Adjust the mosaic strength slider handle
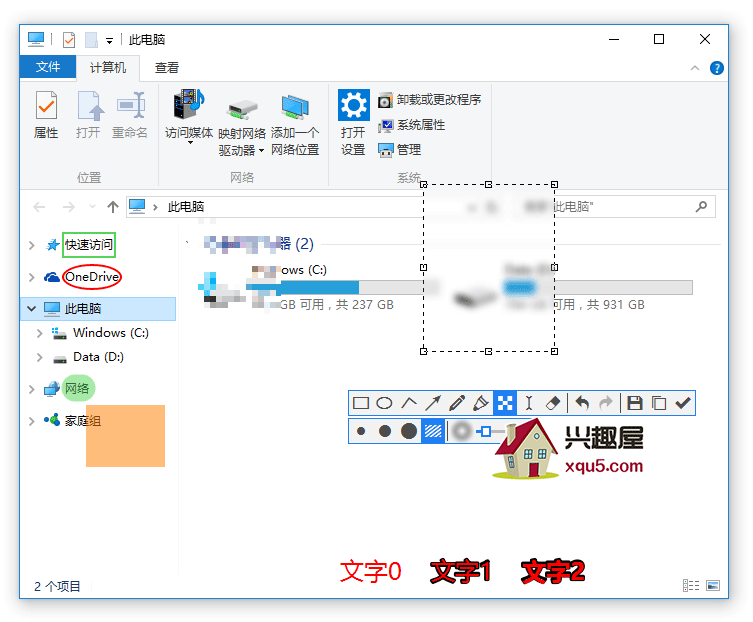753x622 pixels. tap(486, 431)
